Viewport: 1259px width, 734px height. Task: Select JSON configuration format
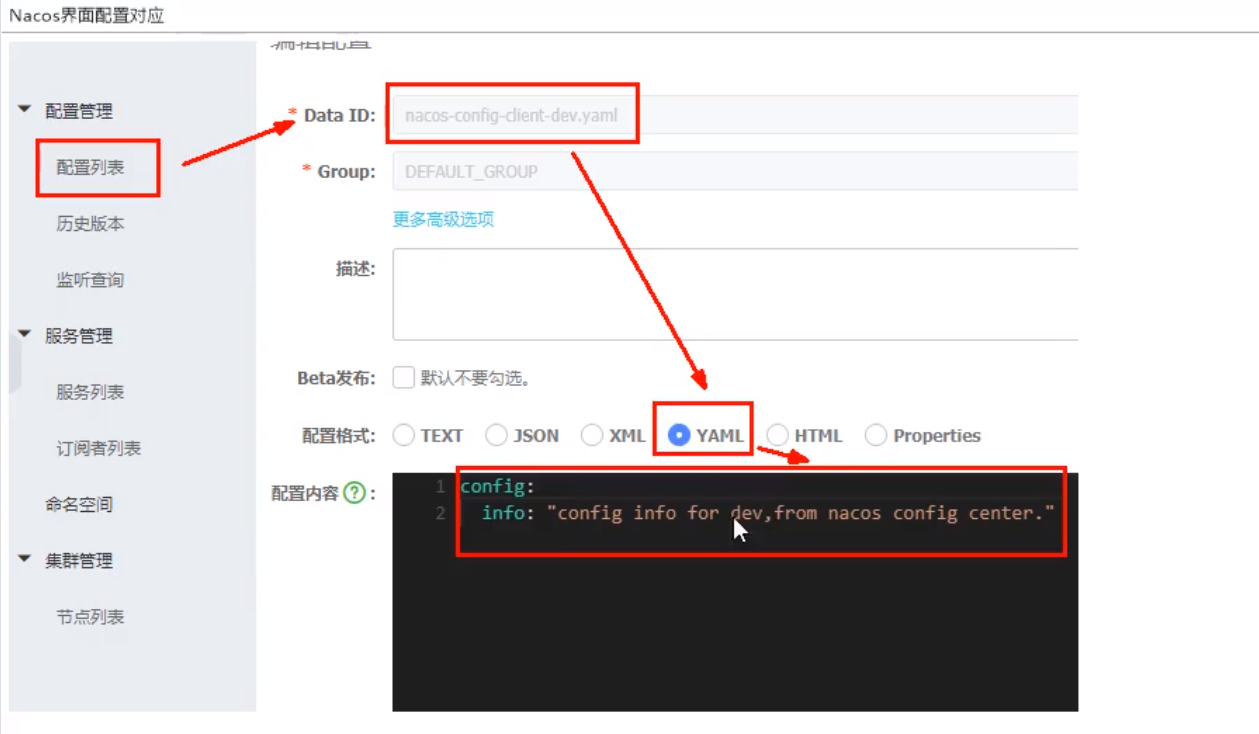[x=496, y=435]
